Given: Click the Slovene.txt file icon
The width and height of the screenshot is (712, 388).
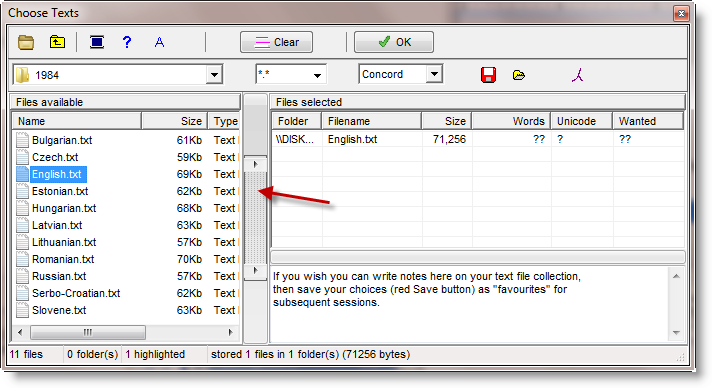Looking at the screenshot, I should point(22,310).
